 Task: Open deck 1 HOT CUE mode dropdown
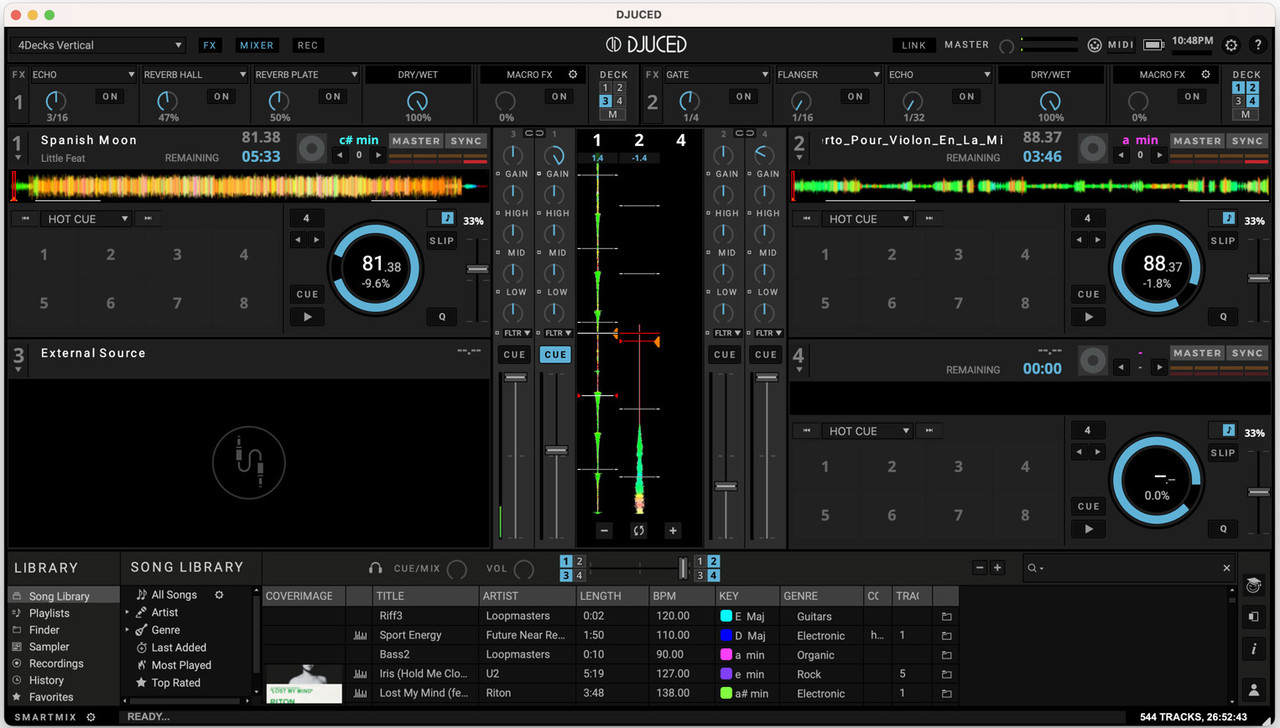click(87, 219)
